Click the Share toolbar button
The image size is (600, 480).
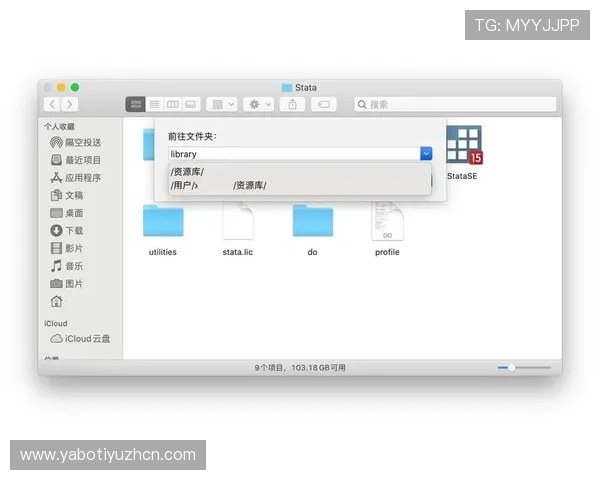pyautogui.click(x=292, y=104)
